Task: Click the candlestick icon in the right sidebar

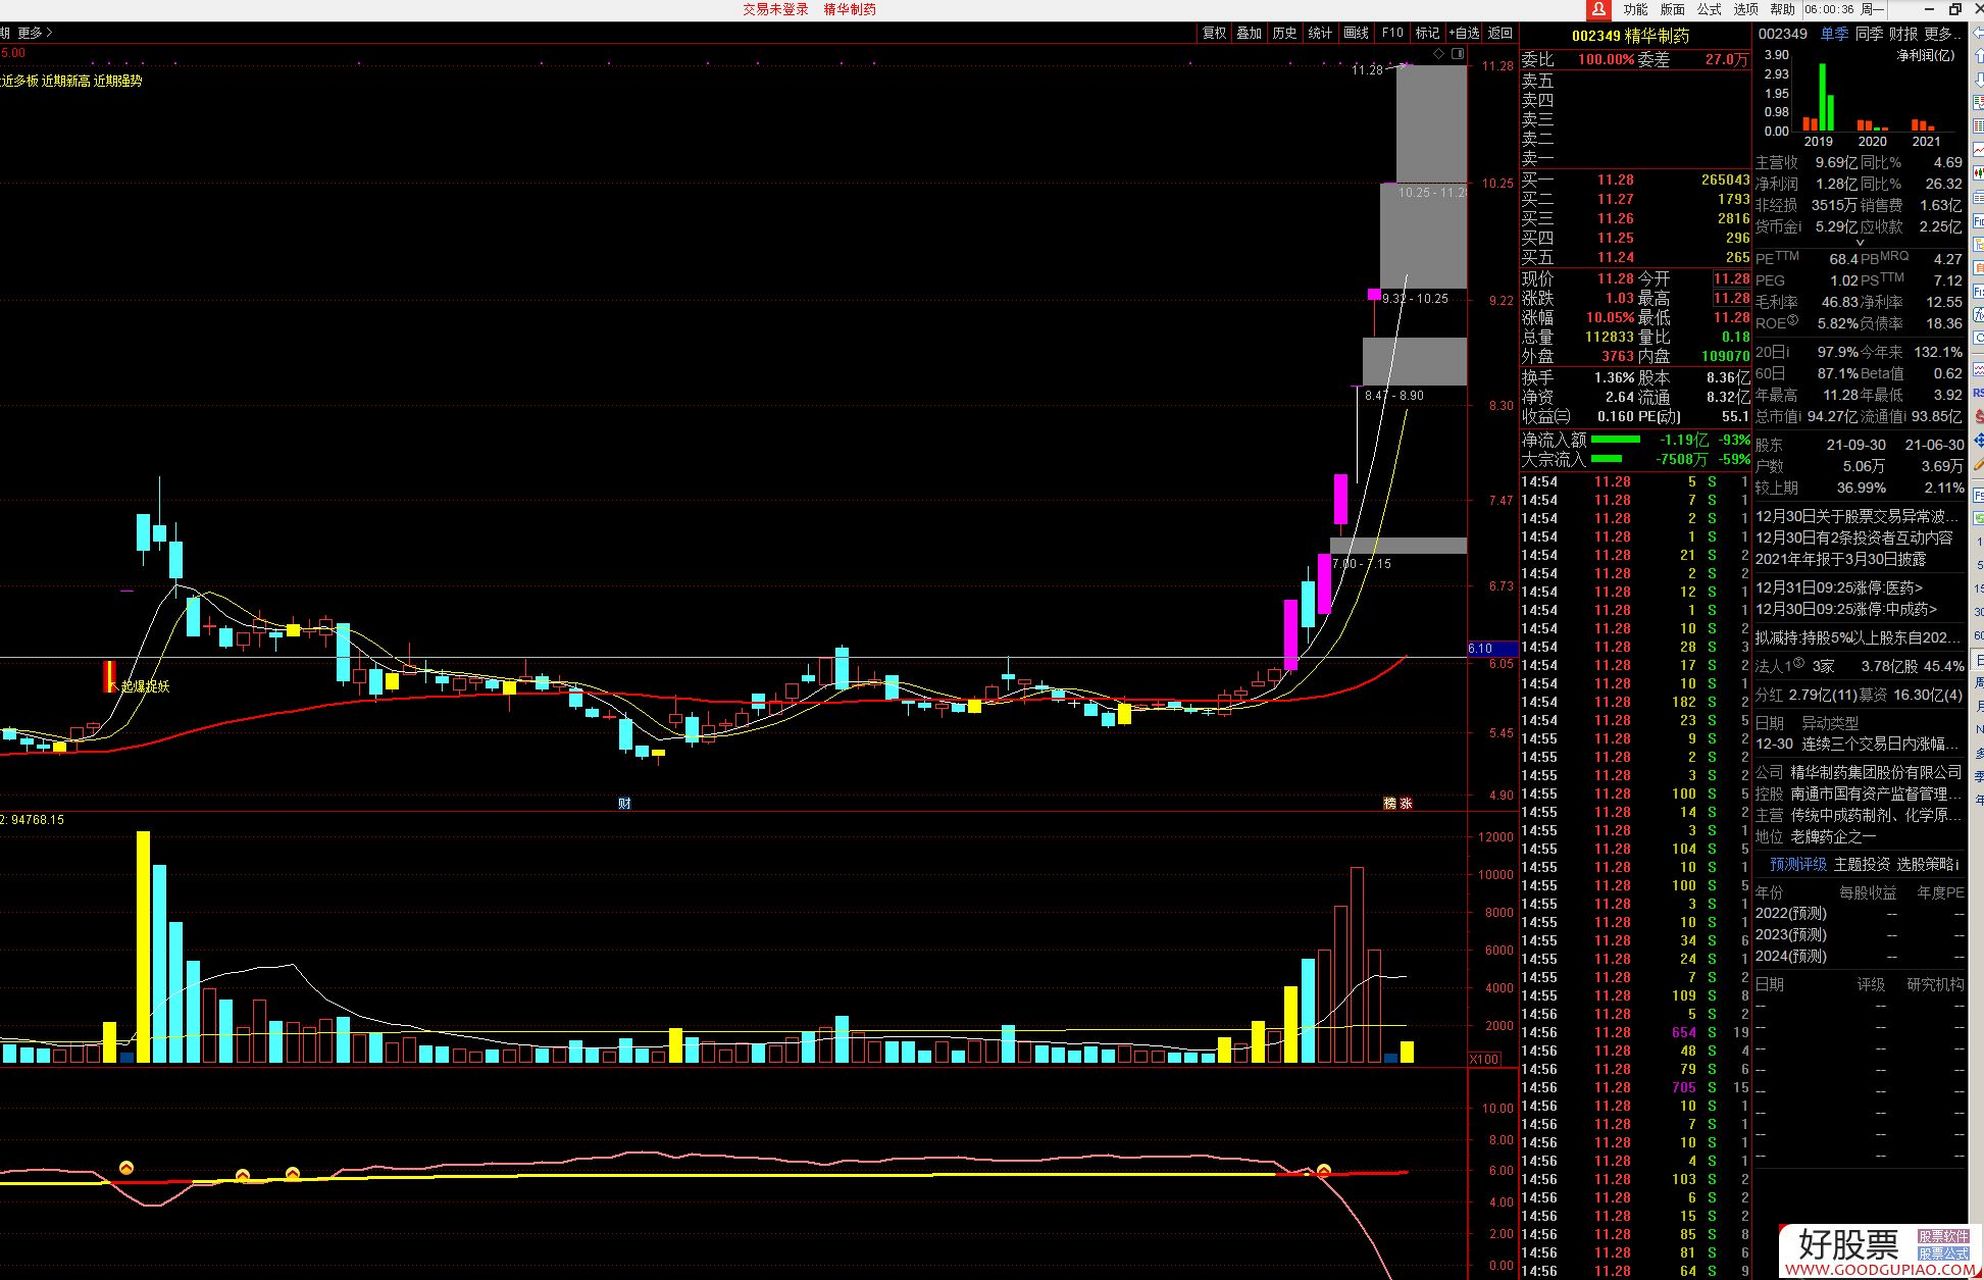Action: click(1978, 173)
